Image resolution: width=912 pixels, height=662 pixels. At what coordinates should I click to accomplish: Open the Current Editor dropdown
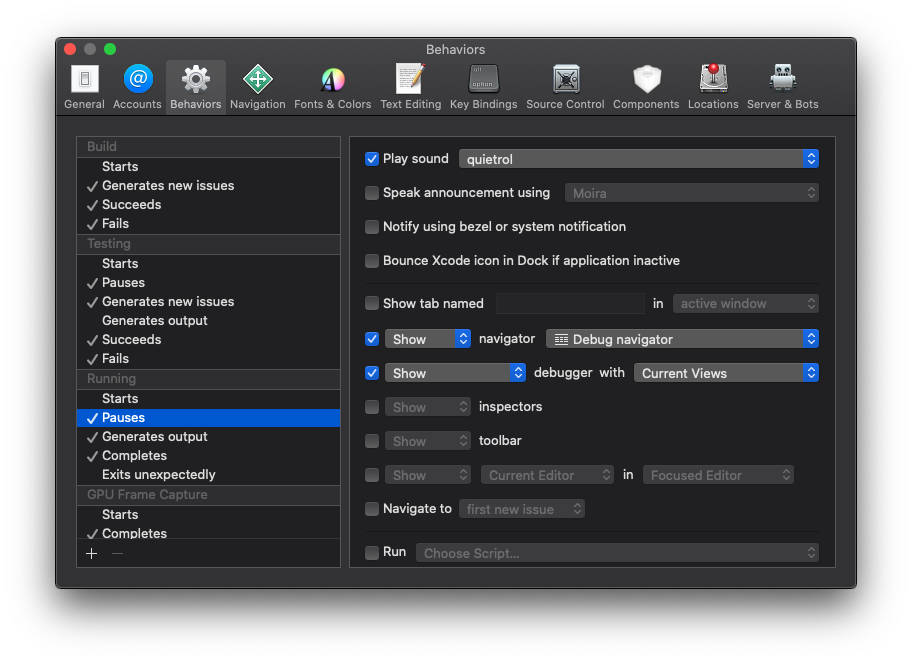click(547, 475)
